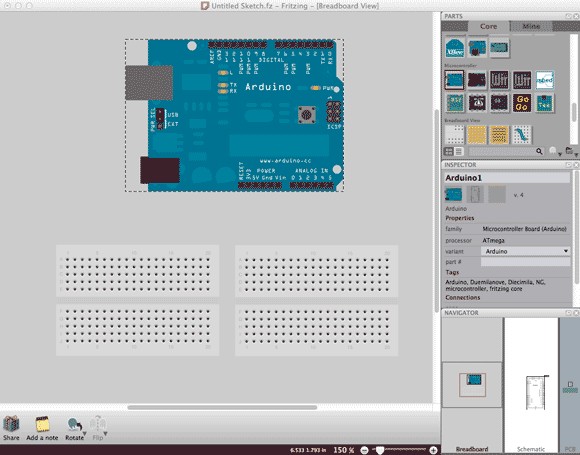Click the Add a note icon
The width and height of the screenshot is (580, 455).
(42, 424)
